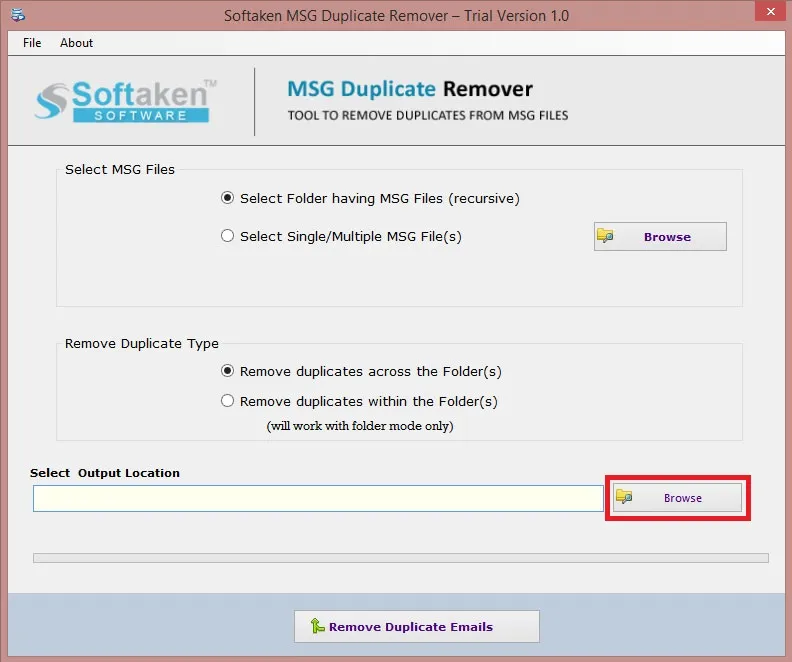
Task: Click Browse button in Select MSG Files section
Action: point(660,236)
